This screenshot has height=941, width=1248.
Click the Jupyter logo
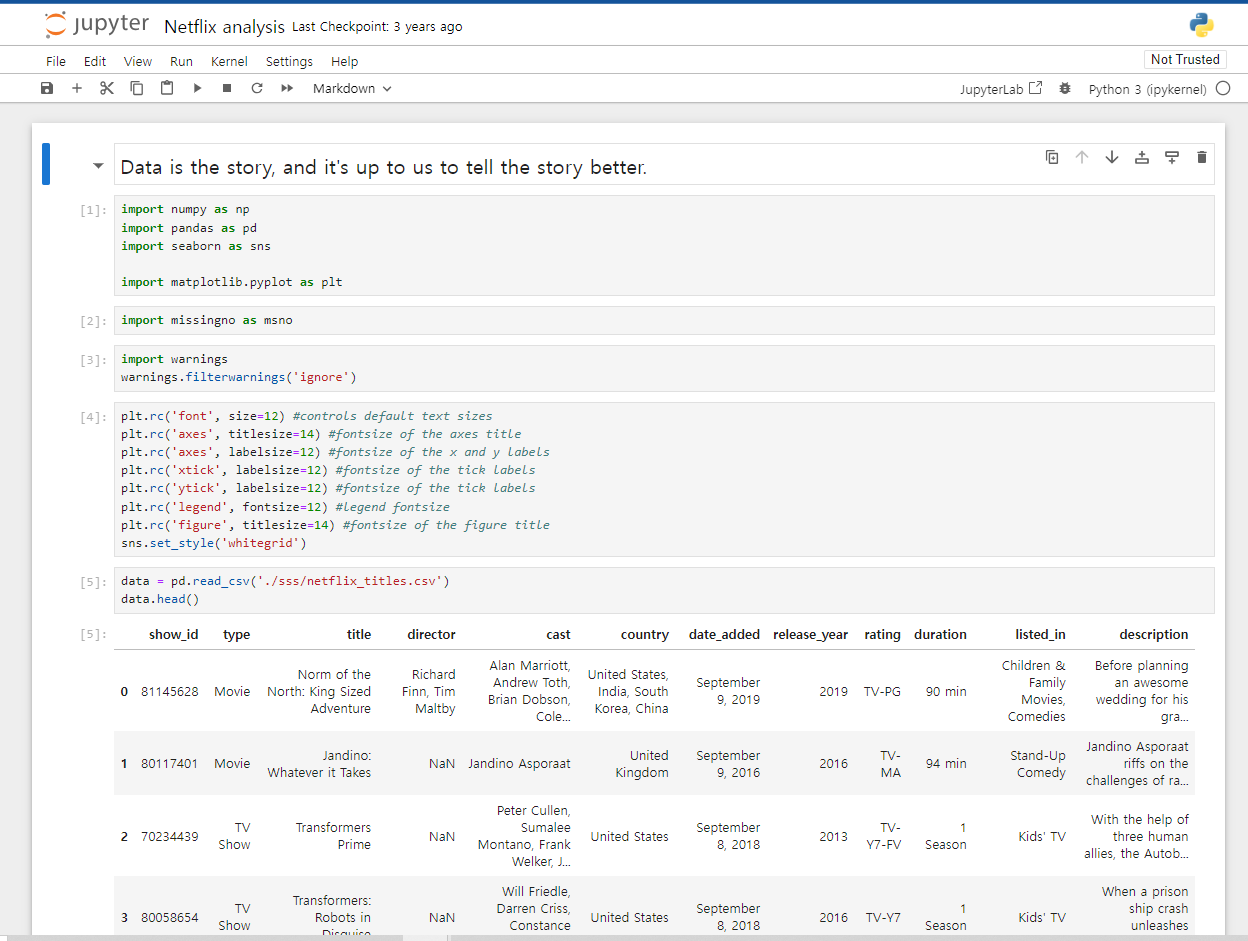pyautogui.click(x=97, y=25)
